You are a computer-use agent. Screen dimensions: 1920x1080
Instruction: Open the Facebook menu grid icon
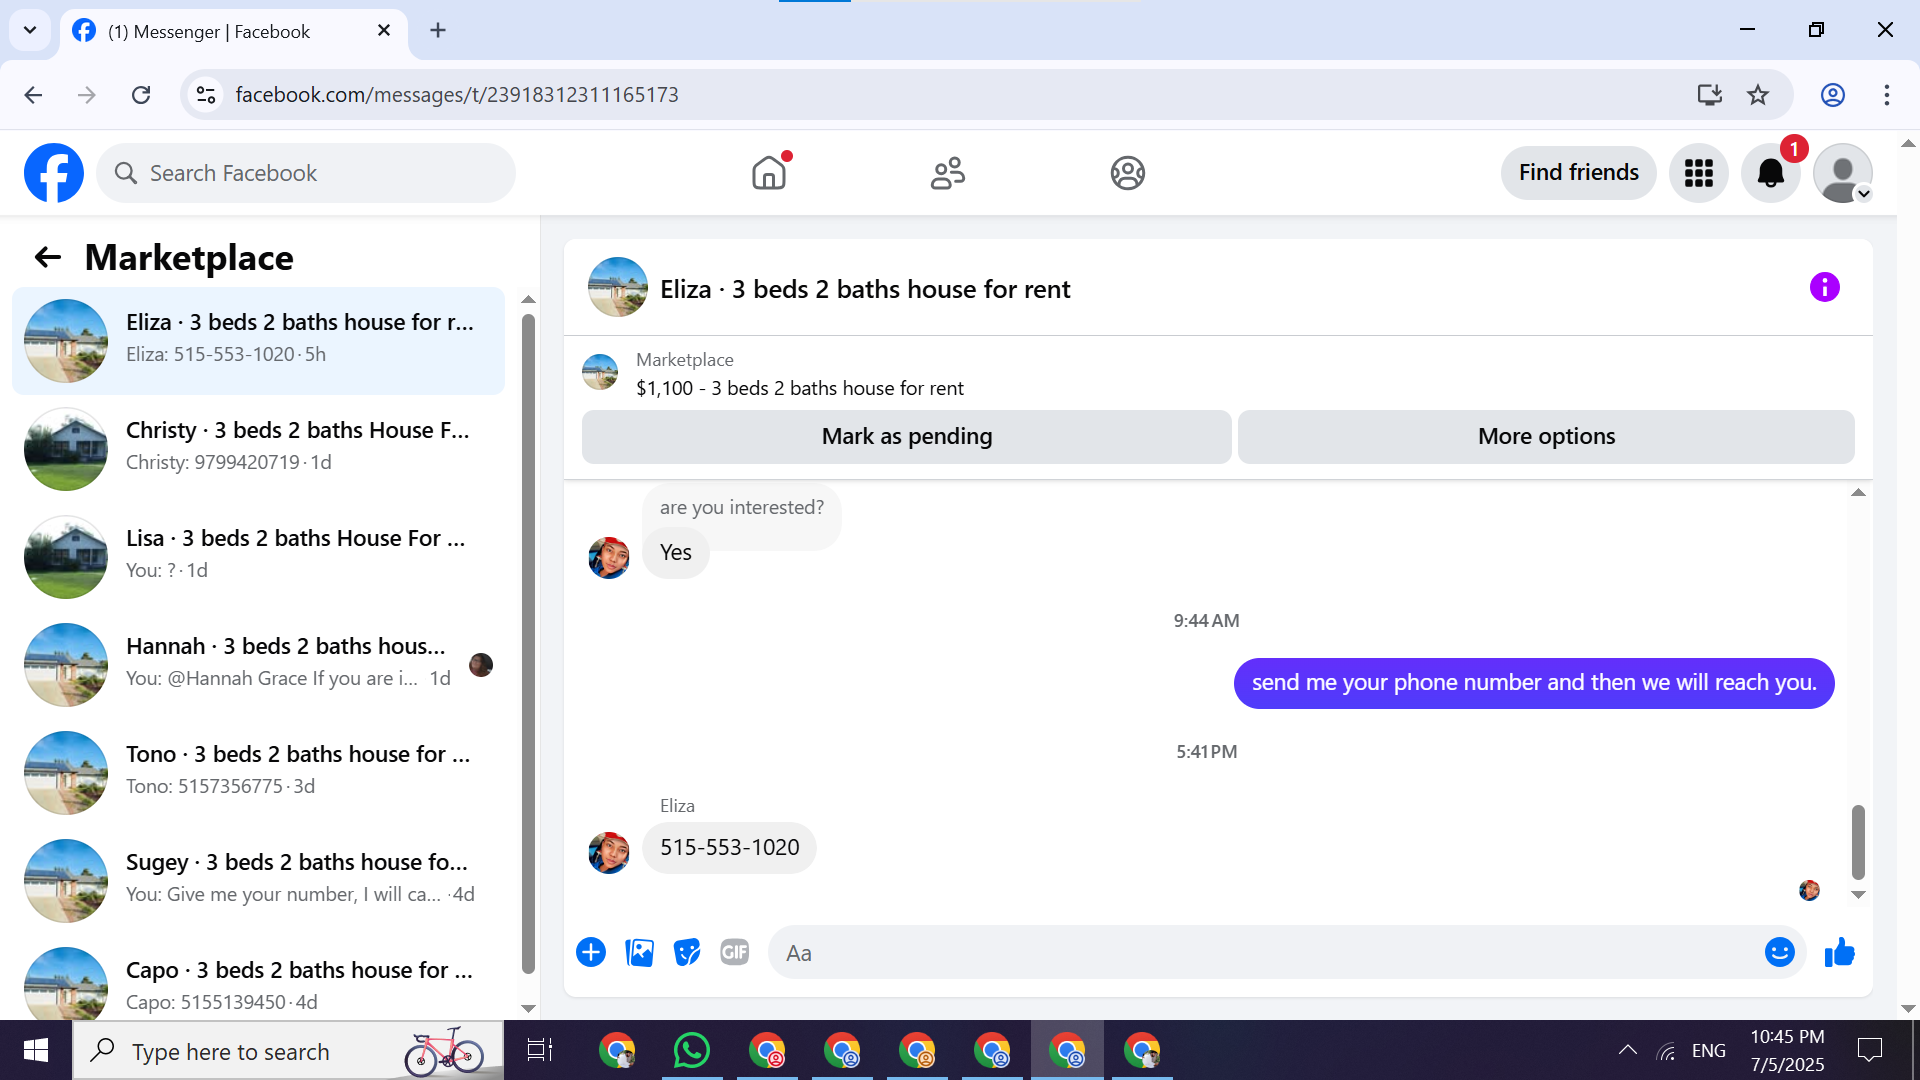click(1698, 173)
